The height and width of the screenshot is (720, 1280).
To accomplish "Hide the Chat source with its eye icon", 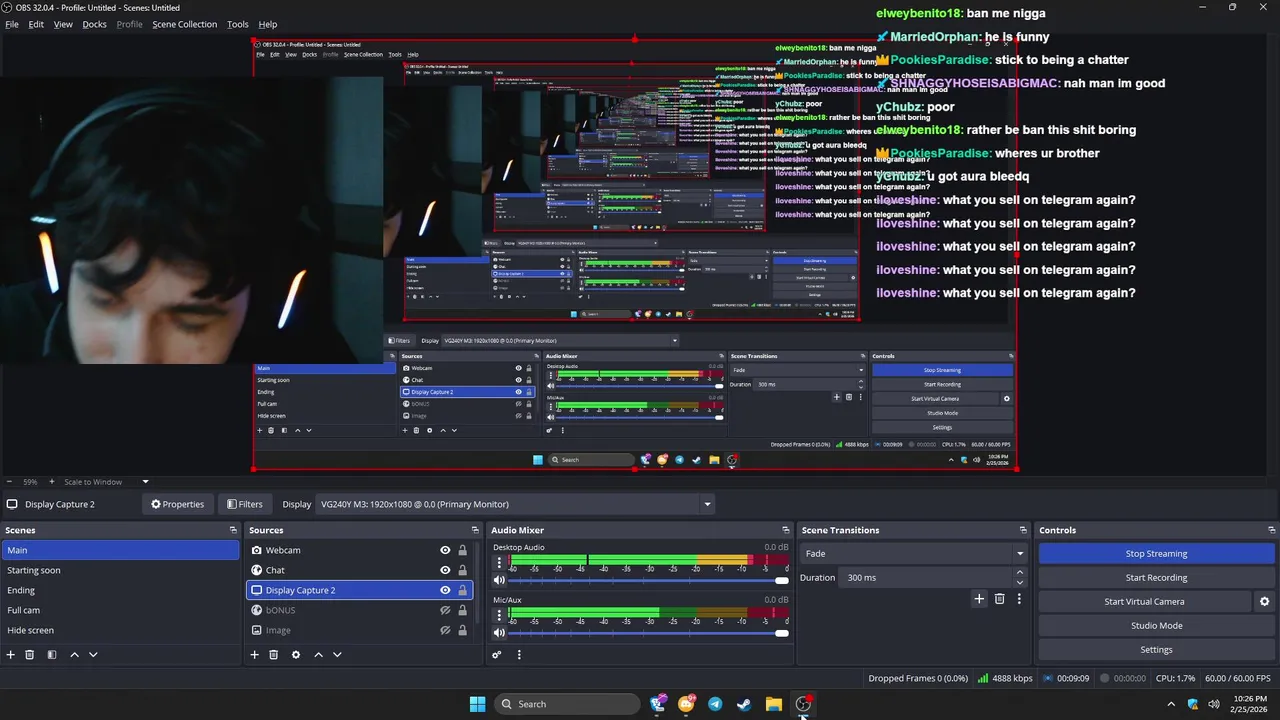I will (x=445, y=570).
